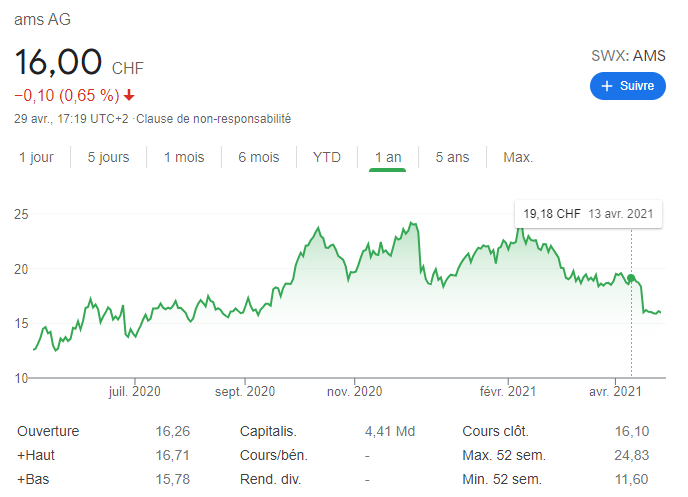
Task: Click the Rend. div. label
Action: [x=270, y=479]
